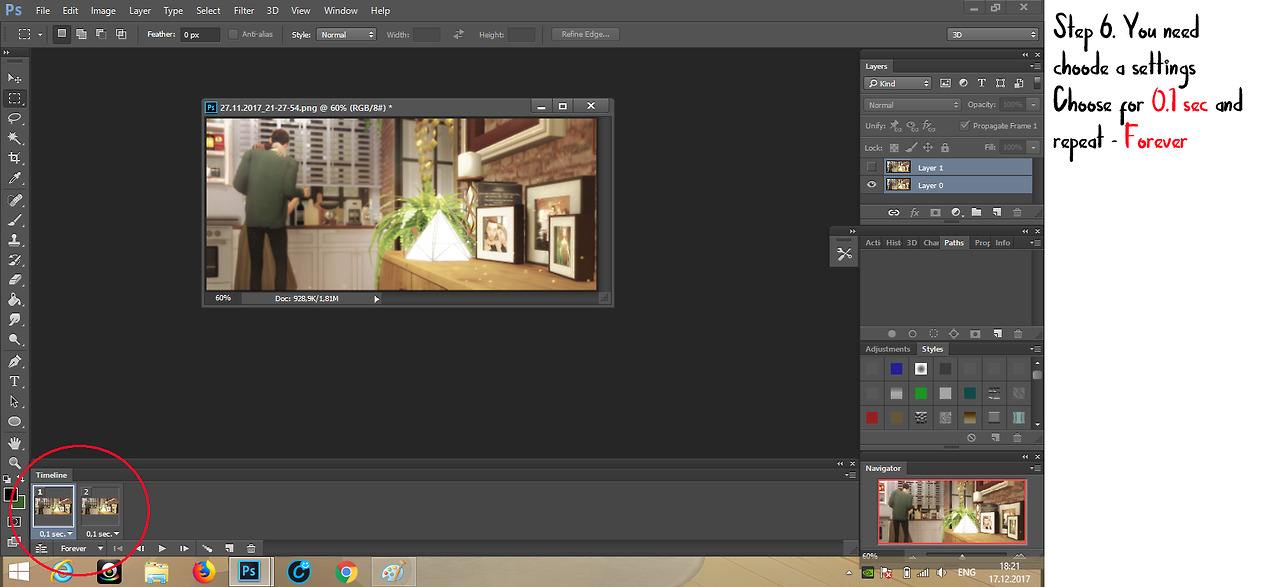Switch to the Adjustments tab
Viewport: 1280px width, 587px height.
pos(887,349)
